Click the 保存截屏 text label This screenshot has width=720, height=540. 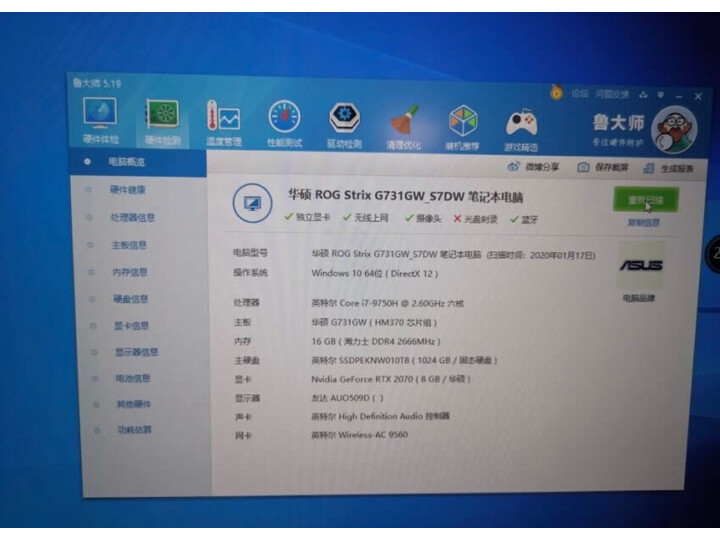(612, 168)
